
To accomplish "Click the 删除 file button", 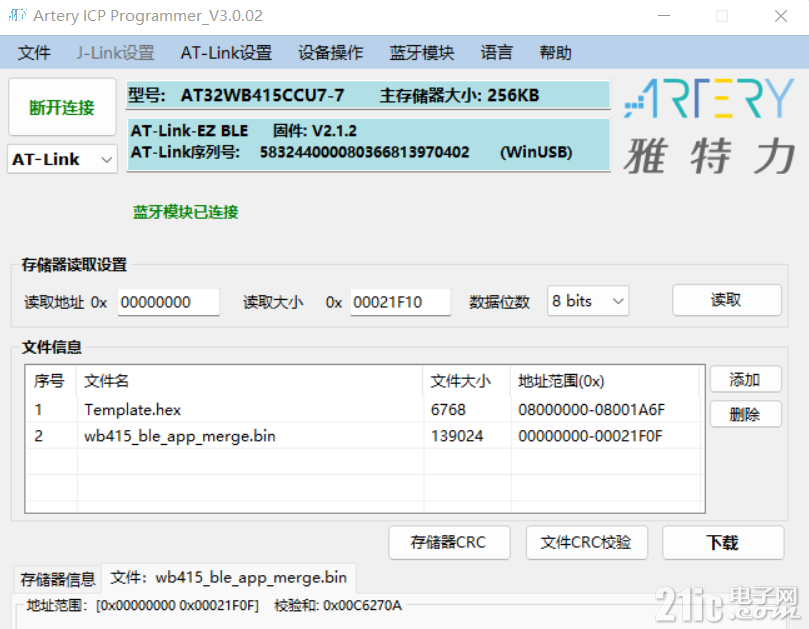I will [745, 414].
